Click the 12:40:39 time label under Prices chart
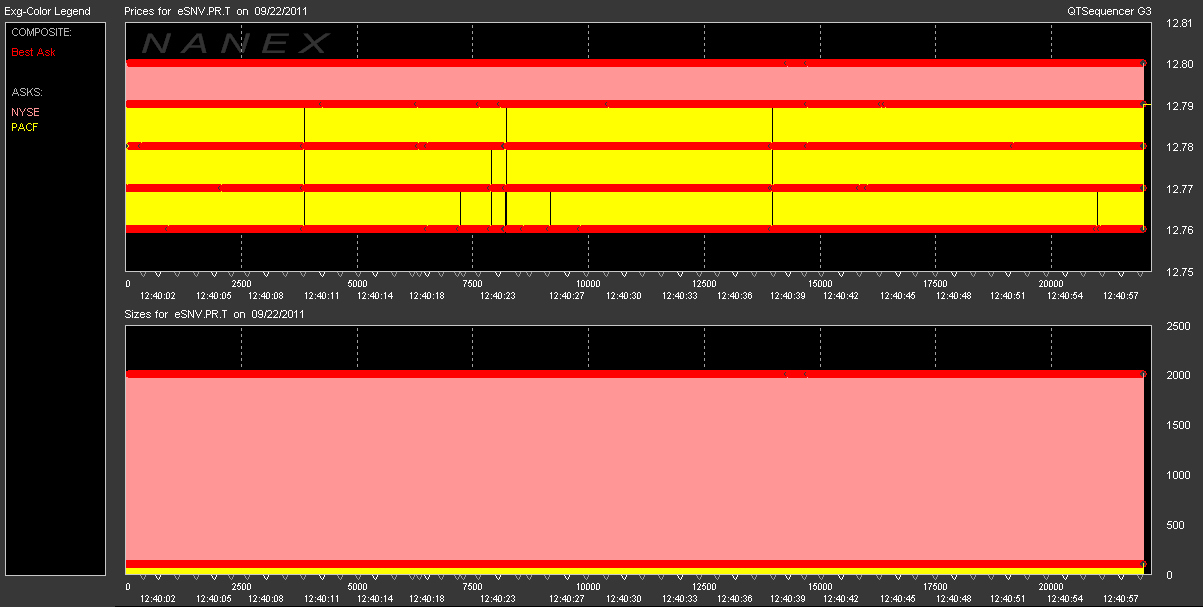 point(786,295)
